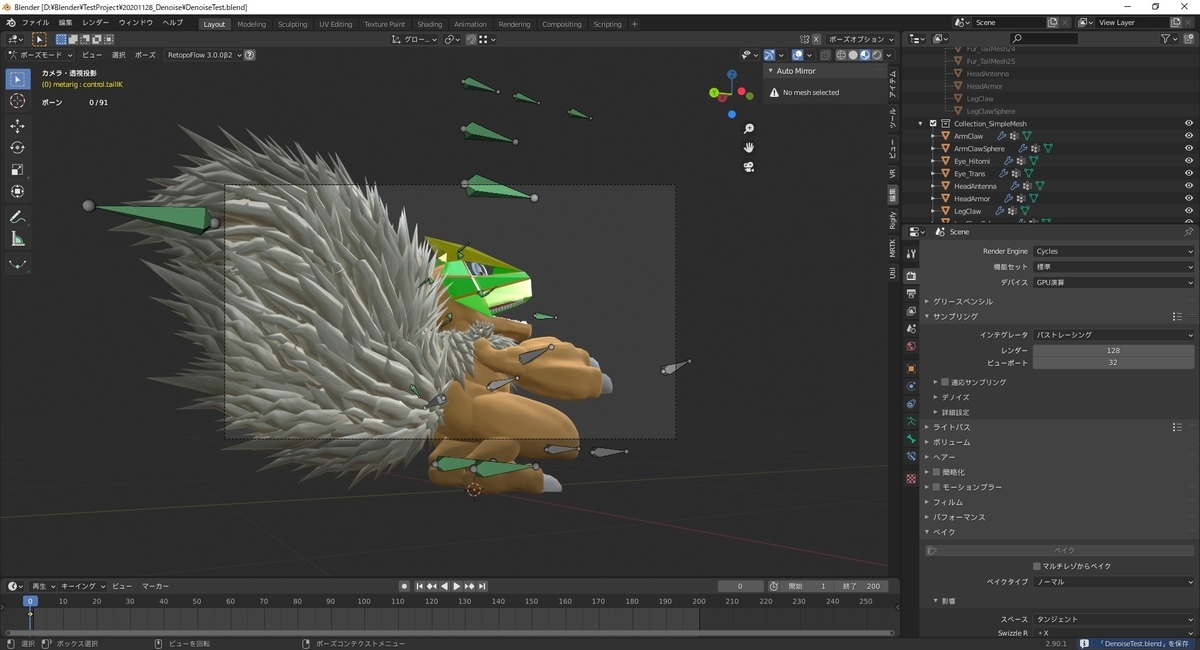Uncheck the Collection_SimpleMesh collection checkbox
The width and height of the screenshot is (1200, 650).
(x=933, y=124)
